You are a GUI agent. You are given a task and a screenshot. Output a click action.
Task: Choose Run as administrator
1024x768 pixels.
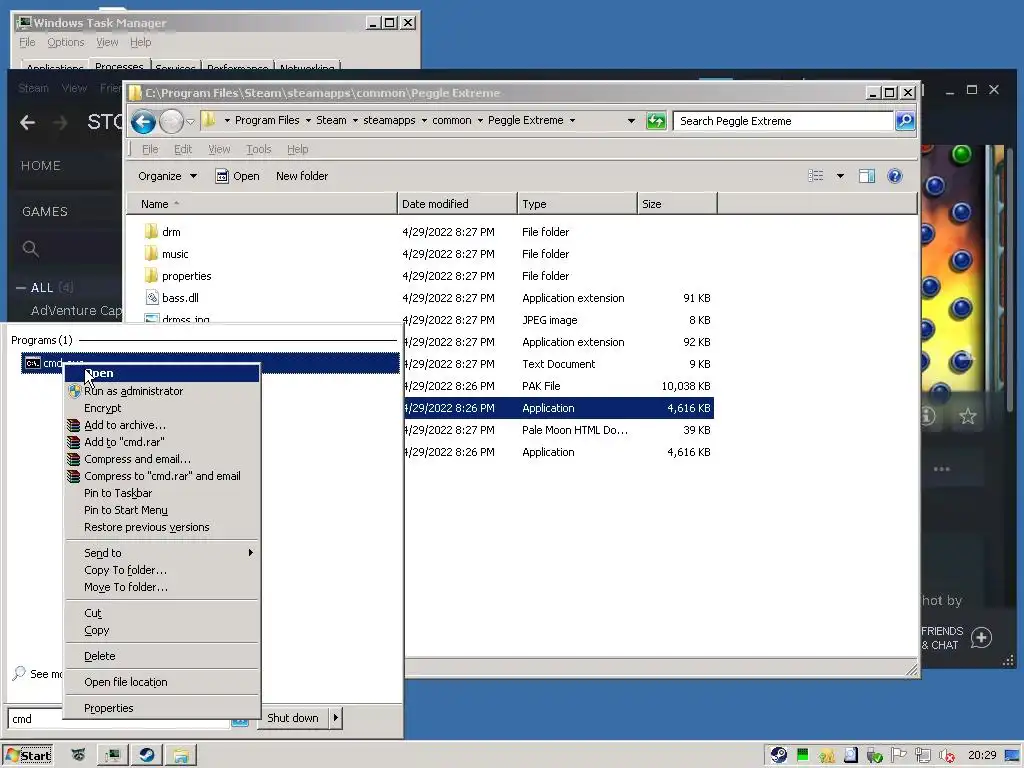pos(162,391)
